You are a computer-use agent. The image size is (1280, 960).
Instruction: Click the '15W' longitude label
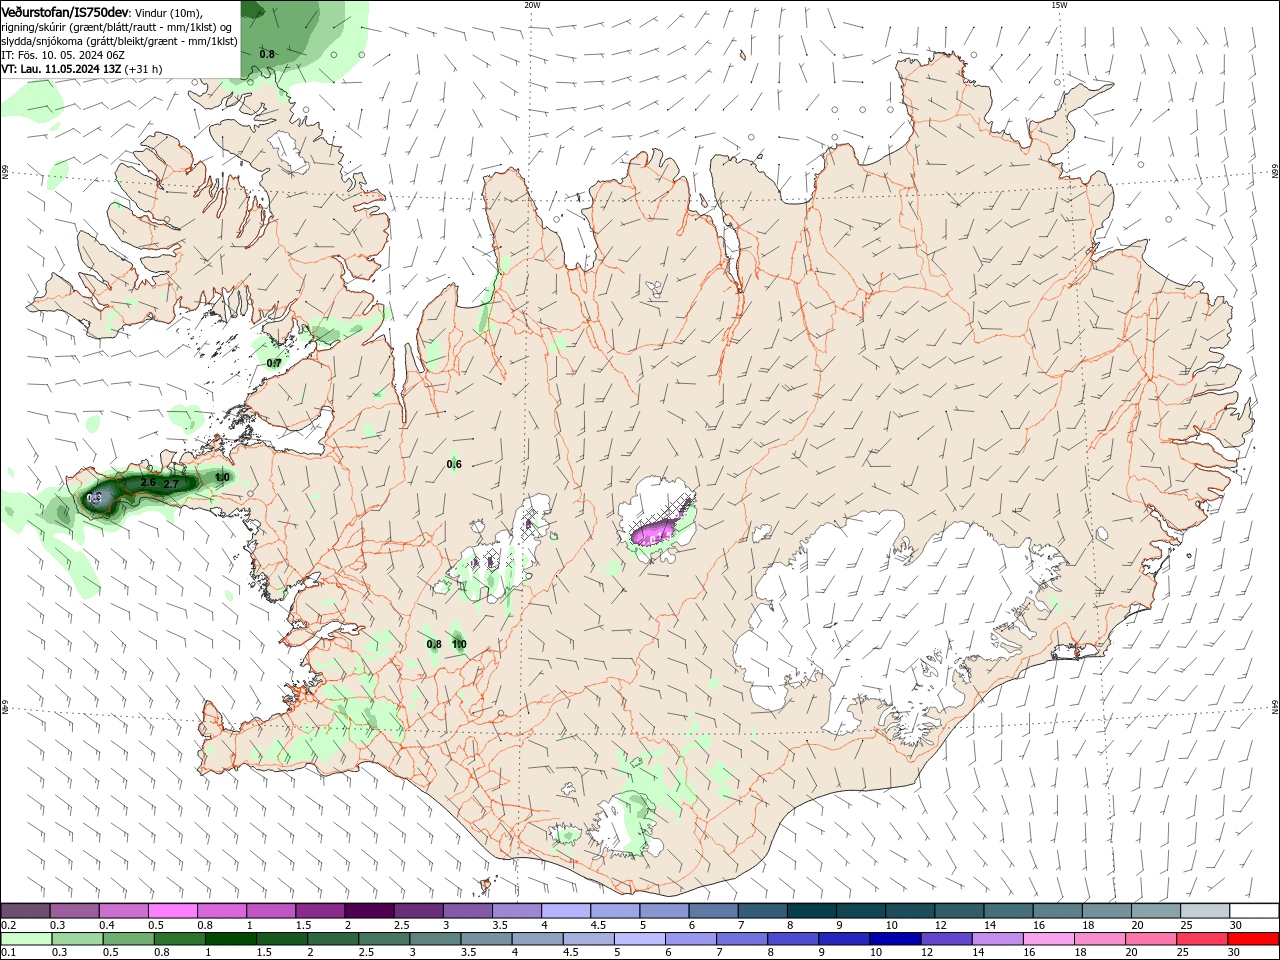point(1059,5)
